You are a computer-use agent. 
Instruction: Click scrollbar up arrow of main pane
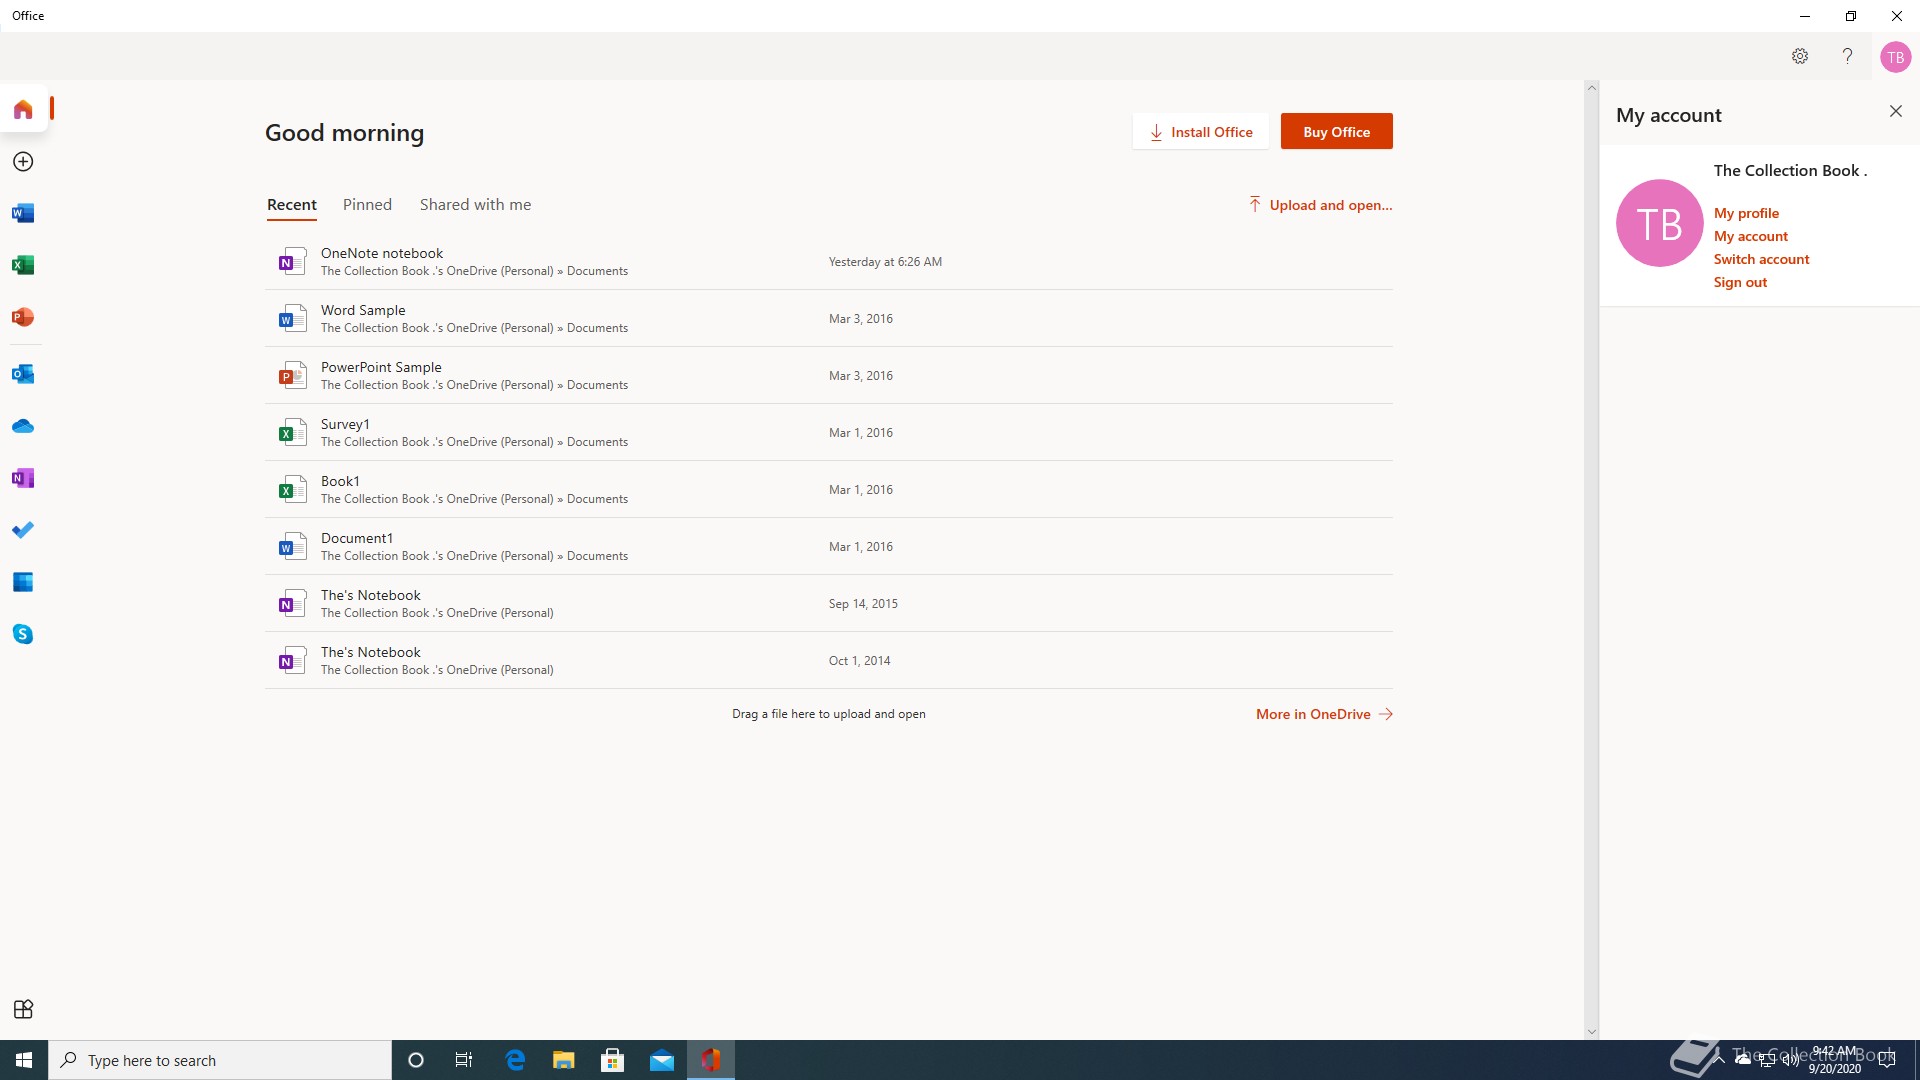point(1591,88)
